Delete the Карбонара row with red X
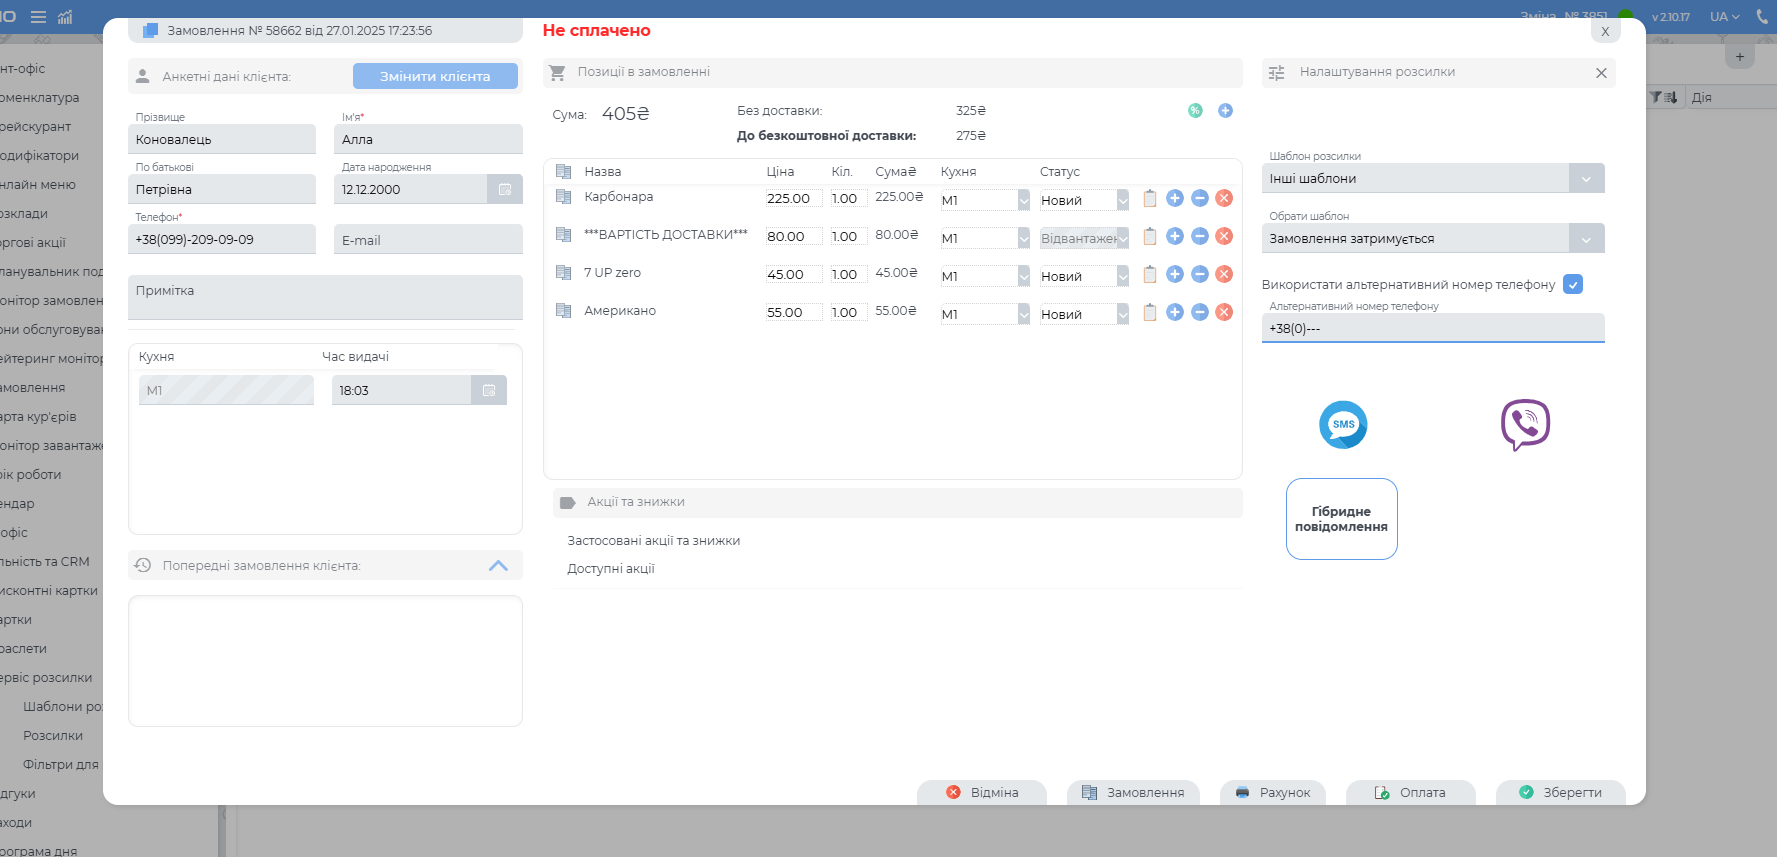 (1224, 199)
